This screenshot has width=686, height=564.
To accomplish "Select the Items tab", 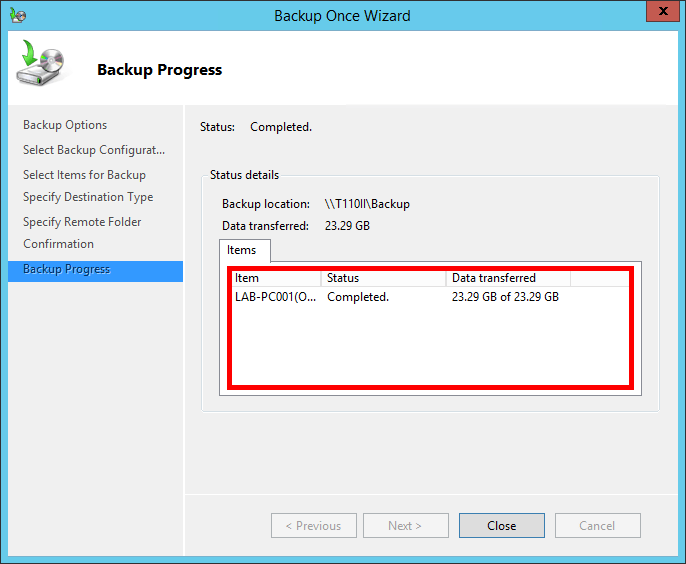I will point(245,250).
